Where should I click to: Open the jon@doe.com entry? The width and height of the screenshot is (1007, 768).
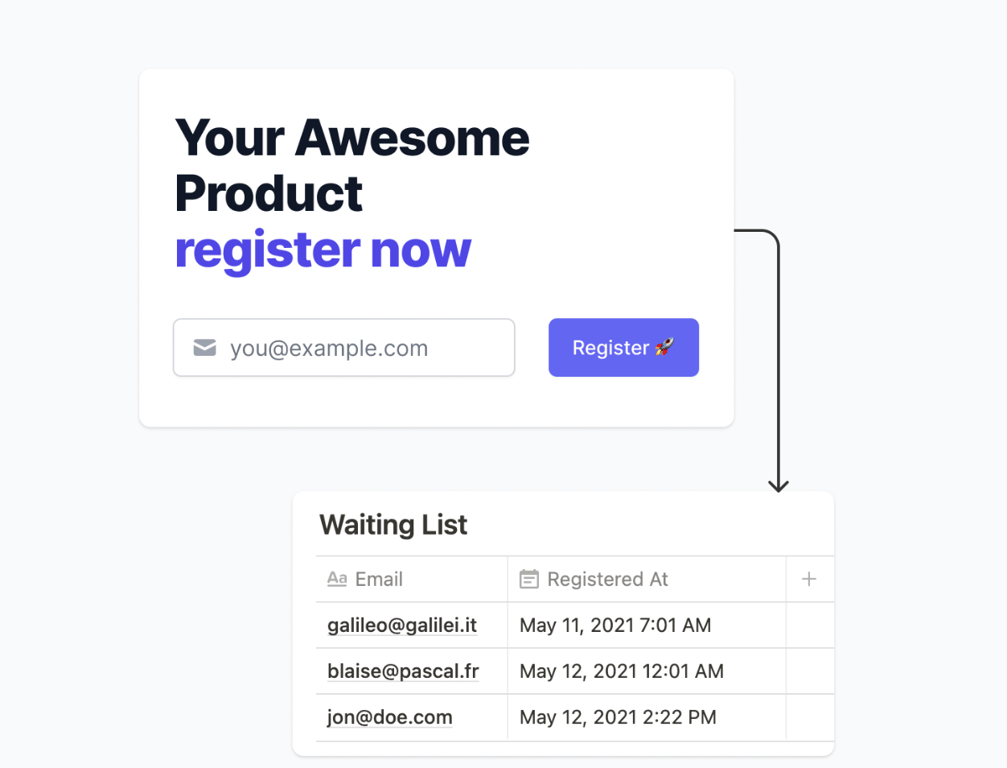pyautogui.click(x=390, y=718)
